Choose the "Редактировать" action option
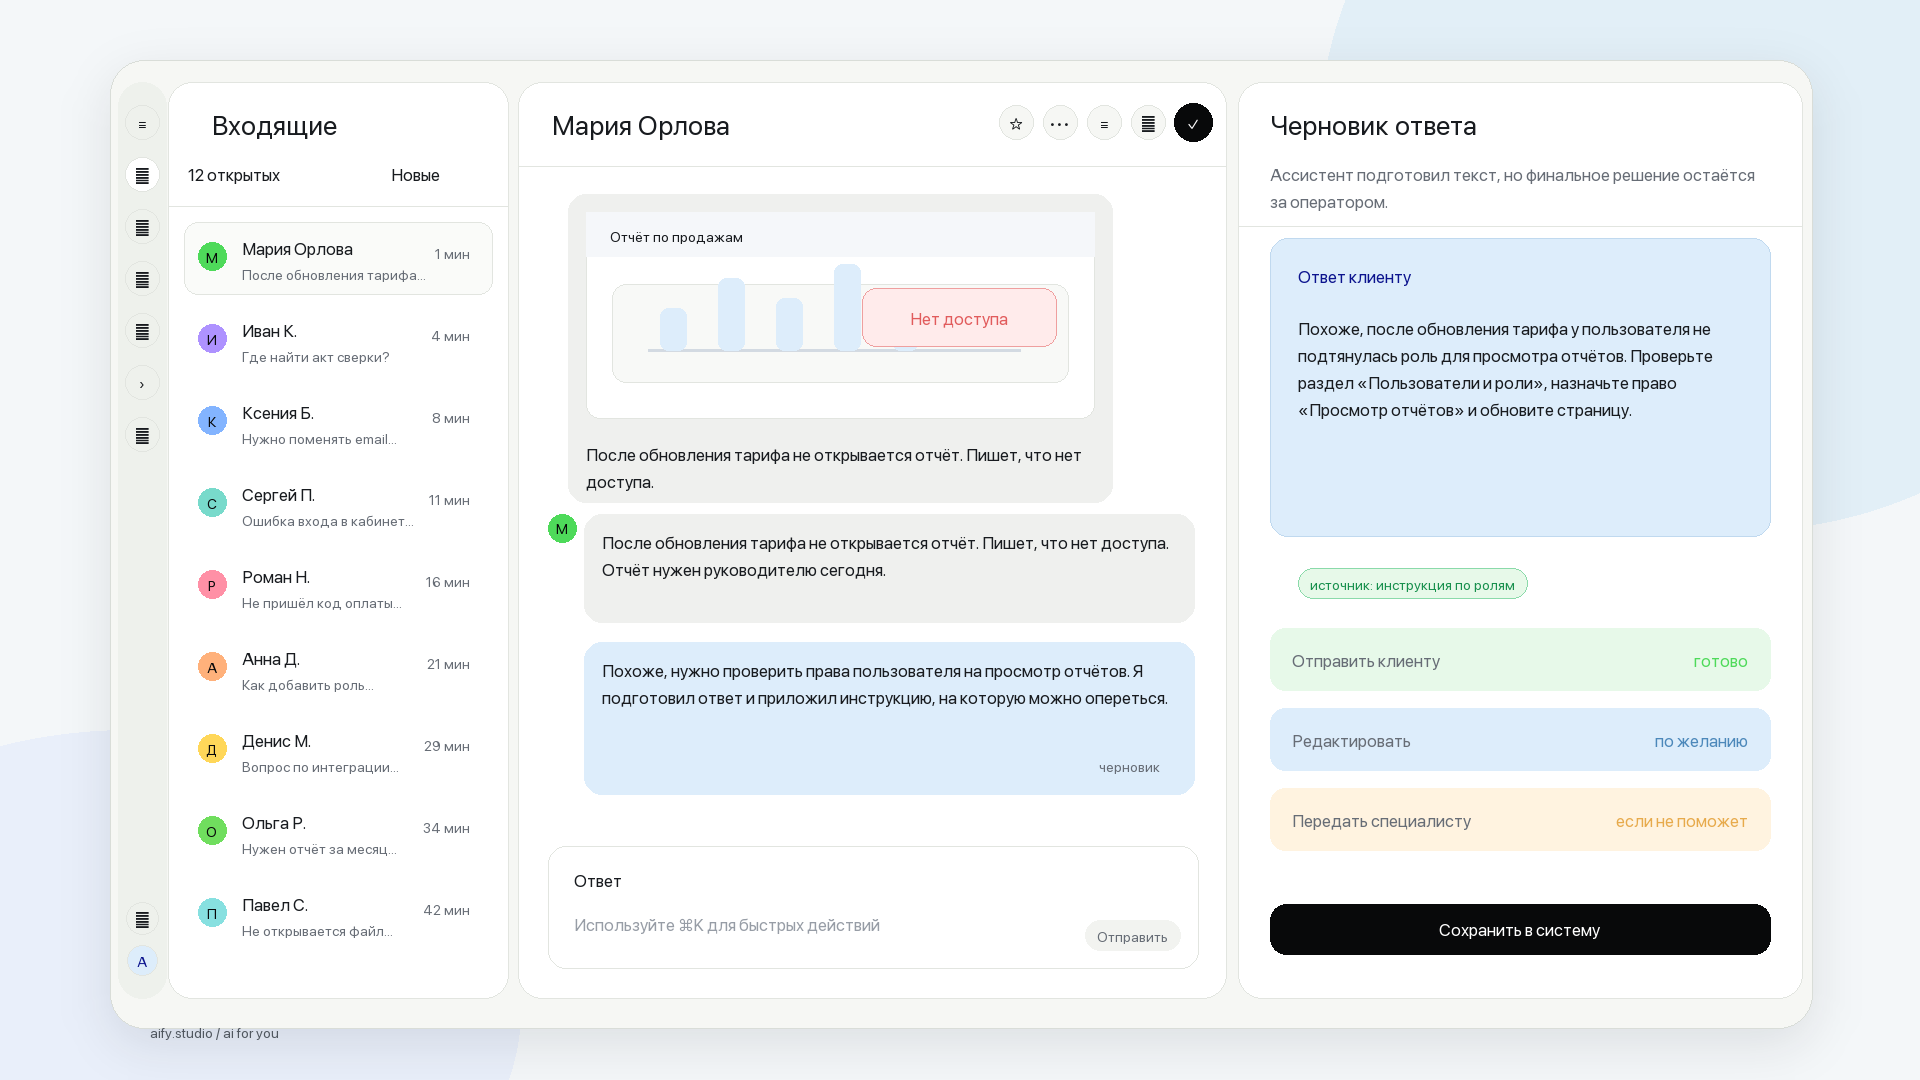 1520,740
